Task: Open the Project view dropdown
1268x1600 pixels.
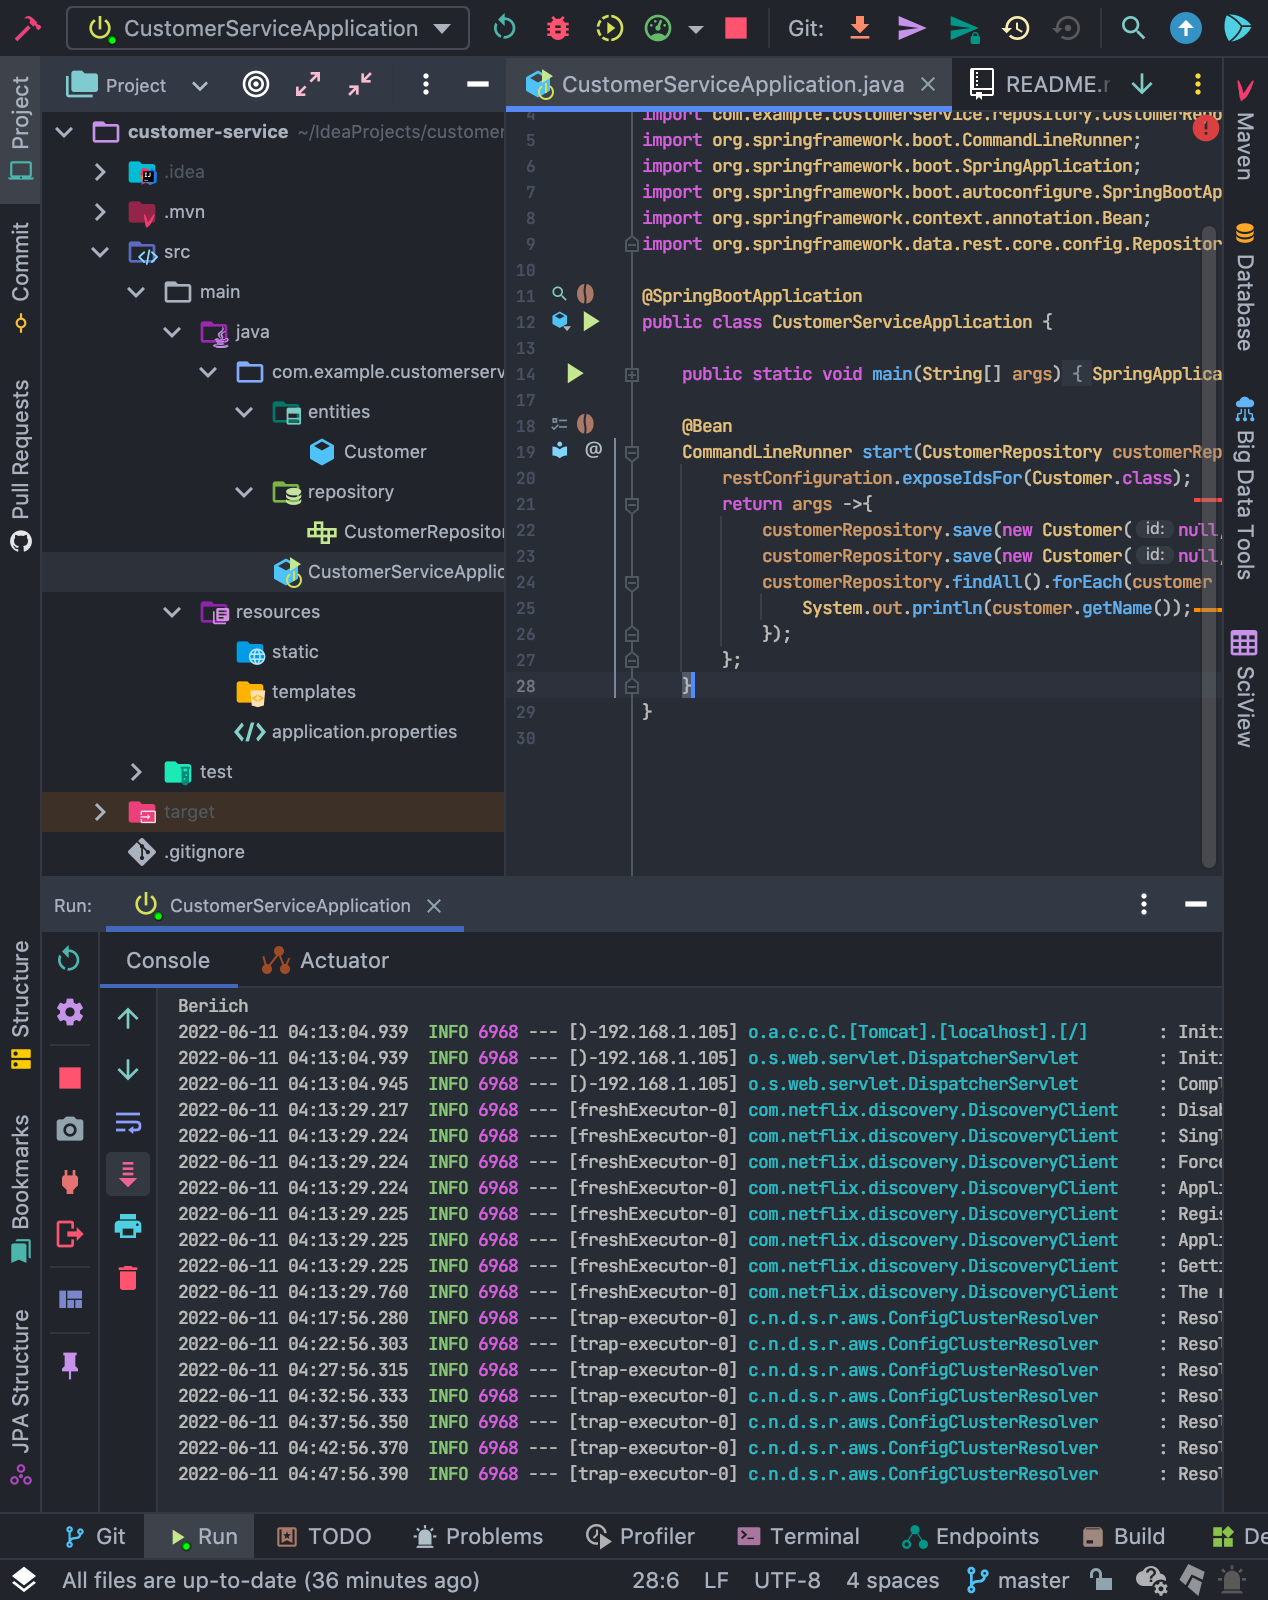Action: click(x=200, y=86)
